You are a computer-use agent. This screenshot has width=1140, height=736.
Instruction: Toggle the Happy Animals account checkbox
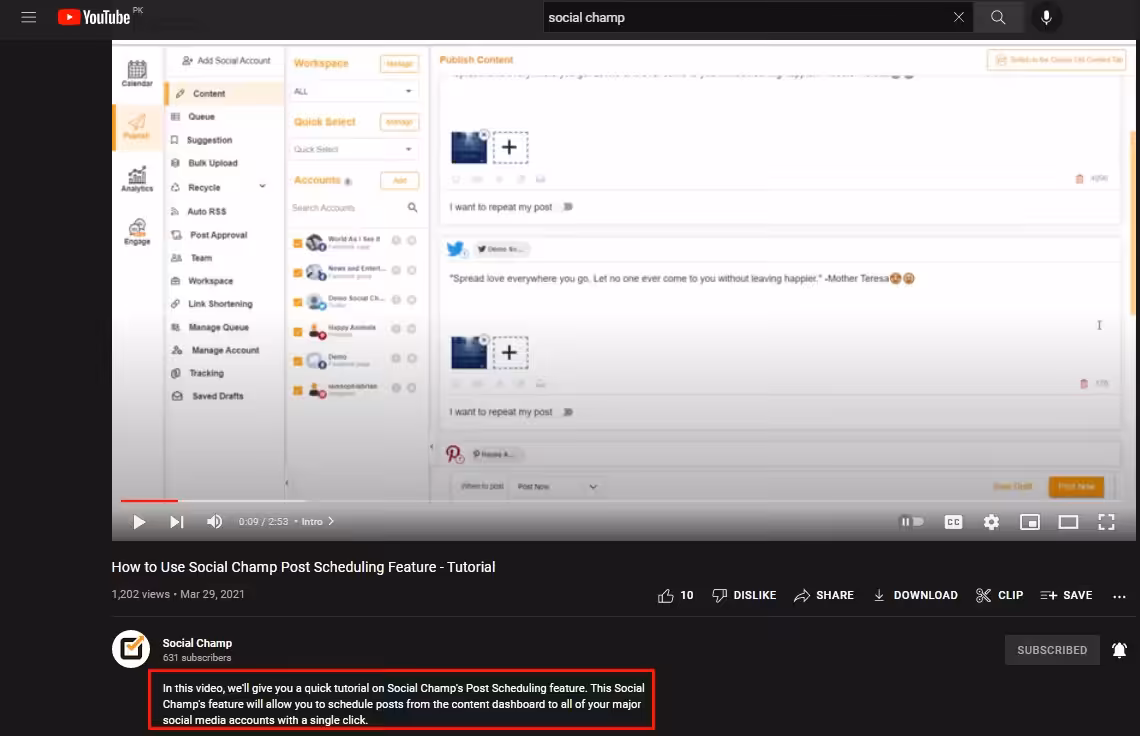pos(297,332)
